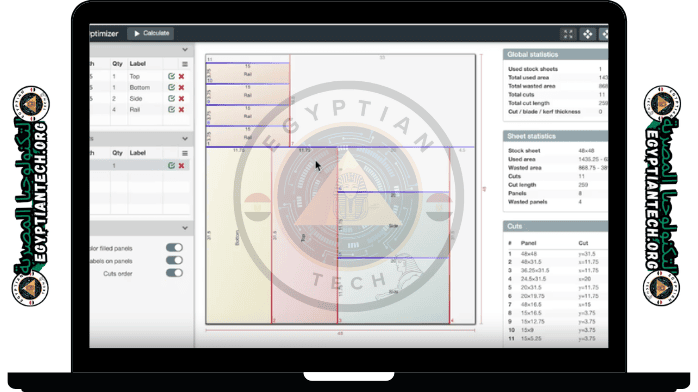Viewport: 698px width, 392px height.
Task: Click 'Used stock sheets' statistic row
Action: (x=556, y=69)
